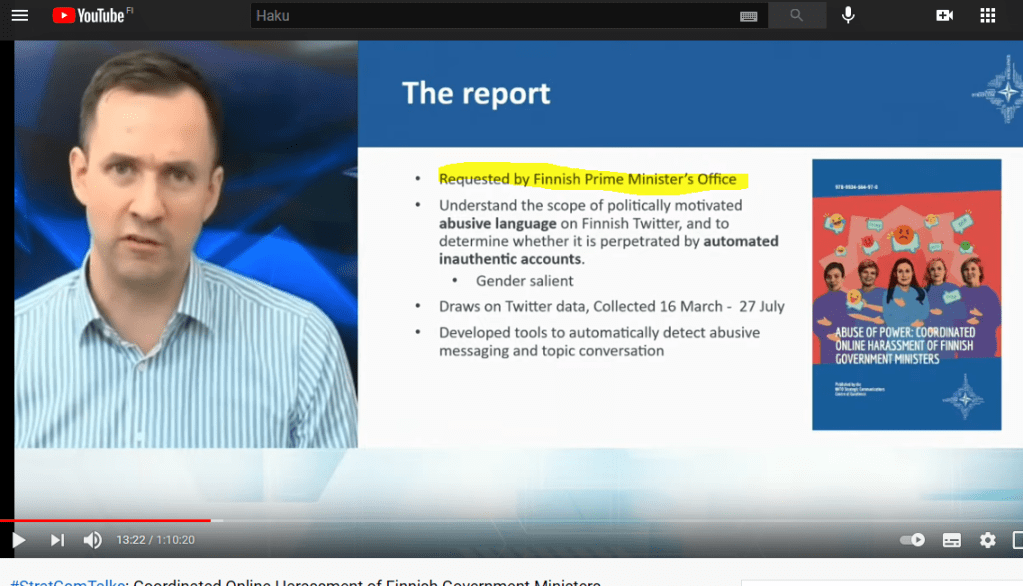1023x586 pixels.
Task: Open the video settings gear
Action: [x=988, y=540]
